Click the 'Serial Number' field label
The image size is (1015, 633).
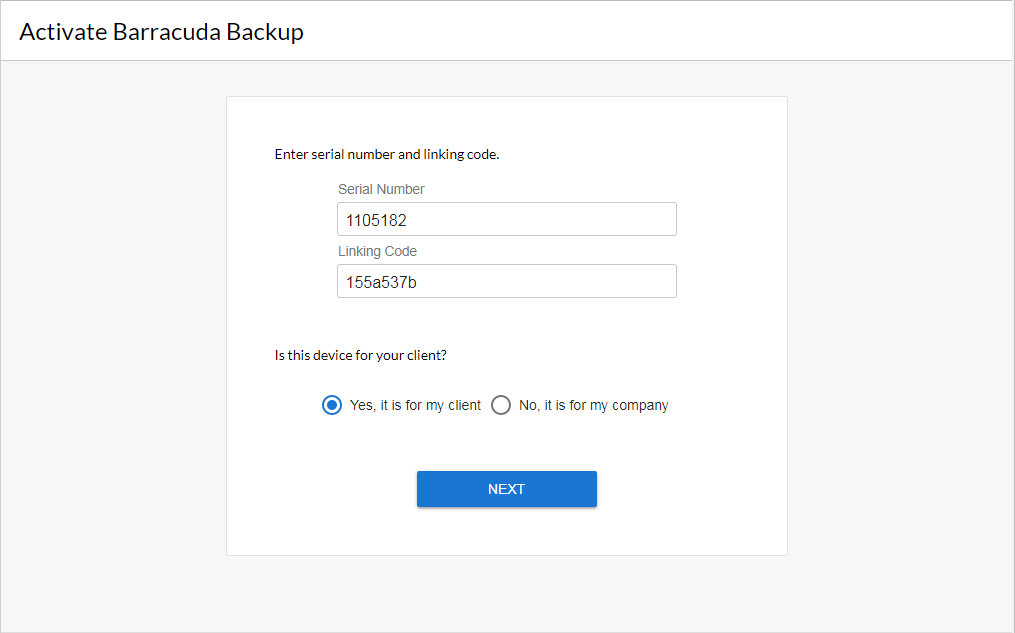[381, 189]
